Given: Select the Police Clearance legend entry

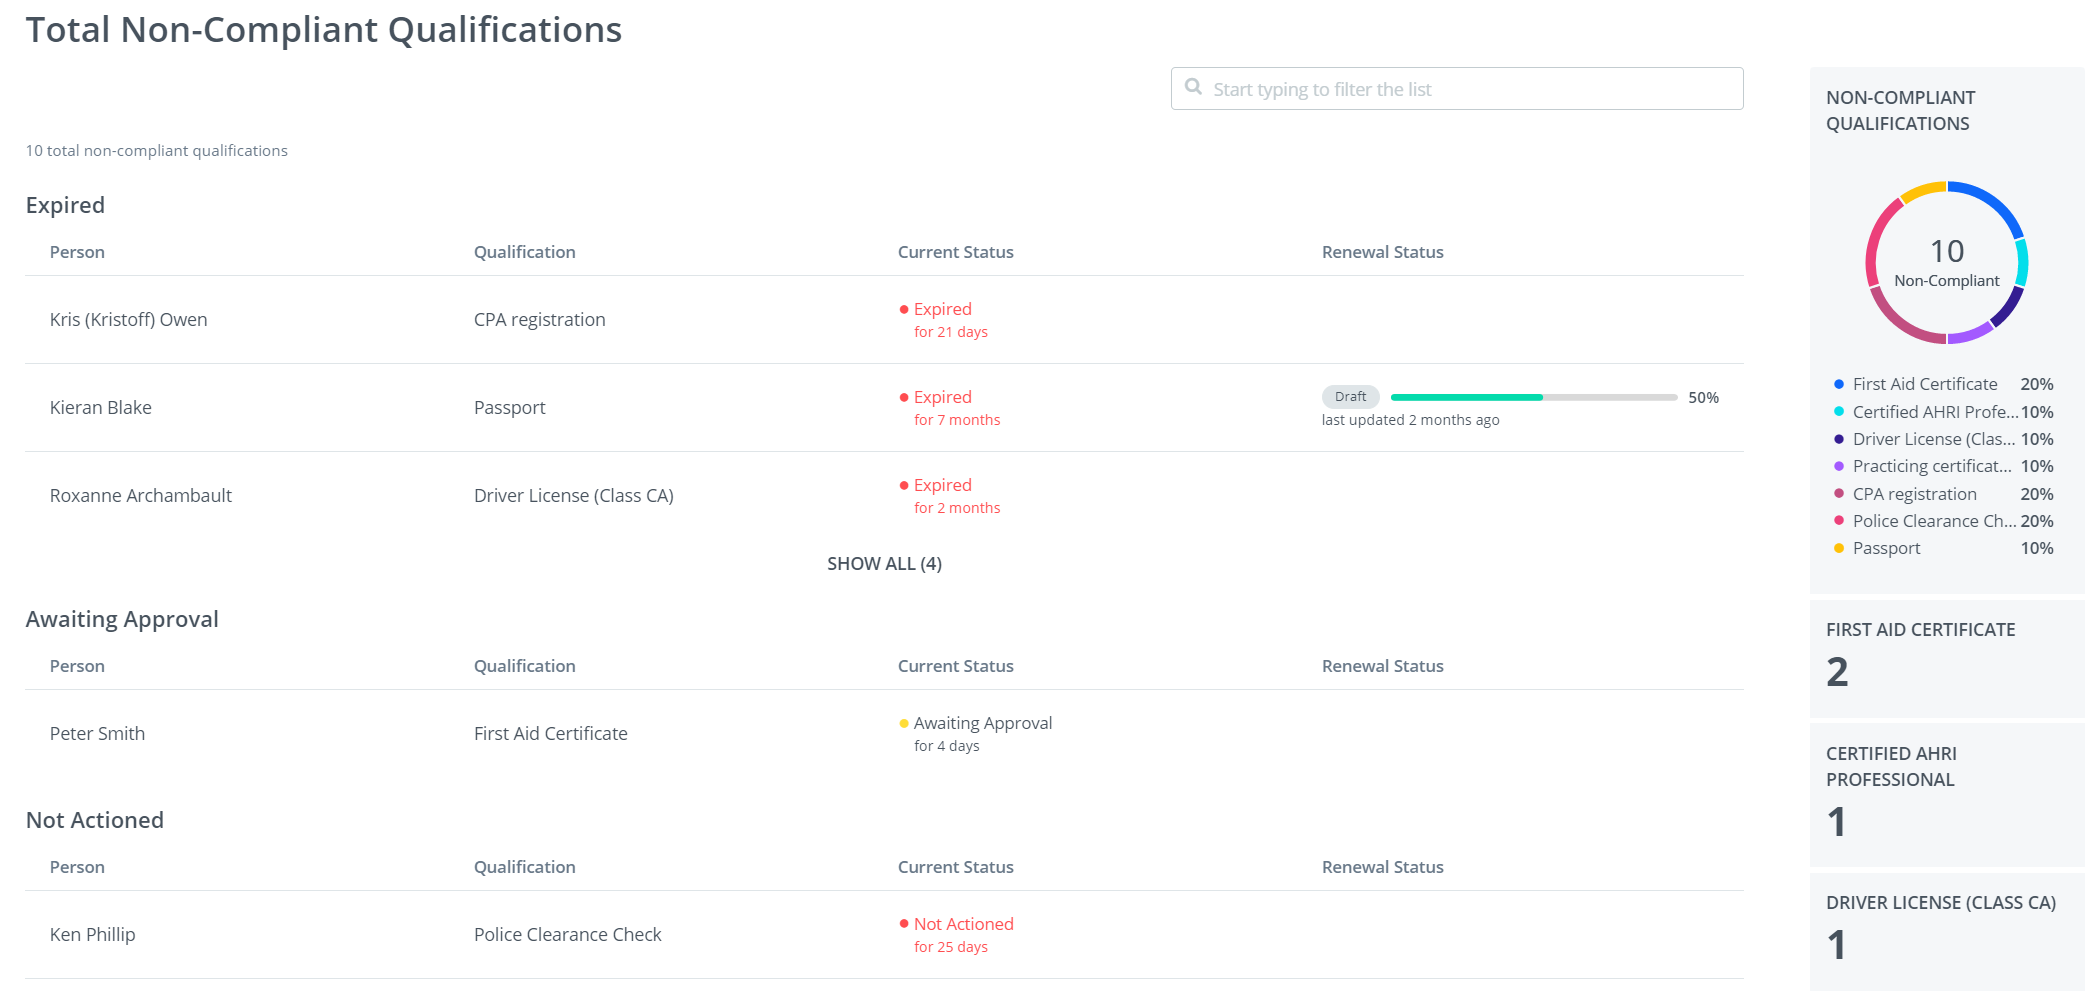Looking at the screenshot, I should coord(1933,521).
